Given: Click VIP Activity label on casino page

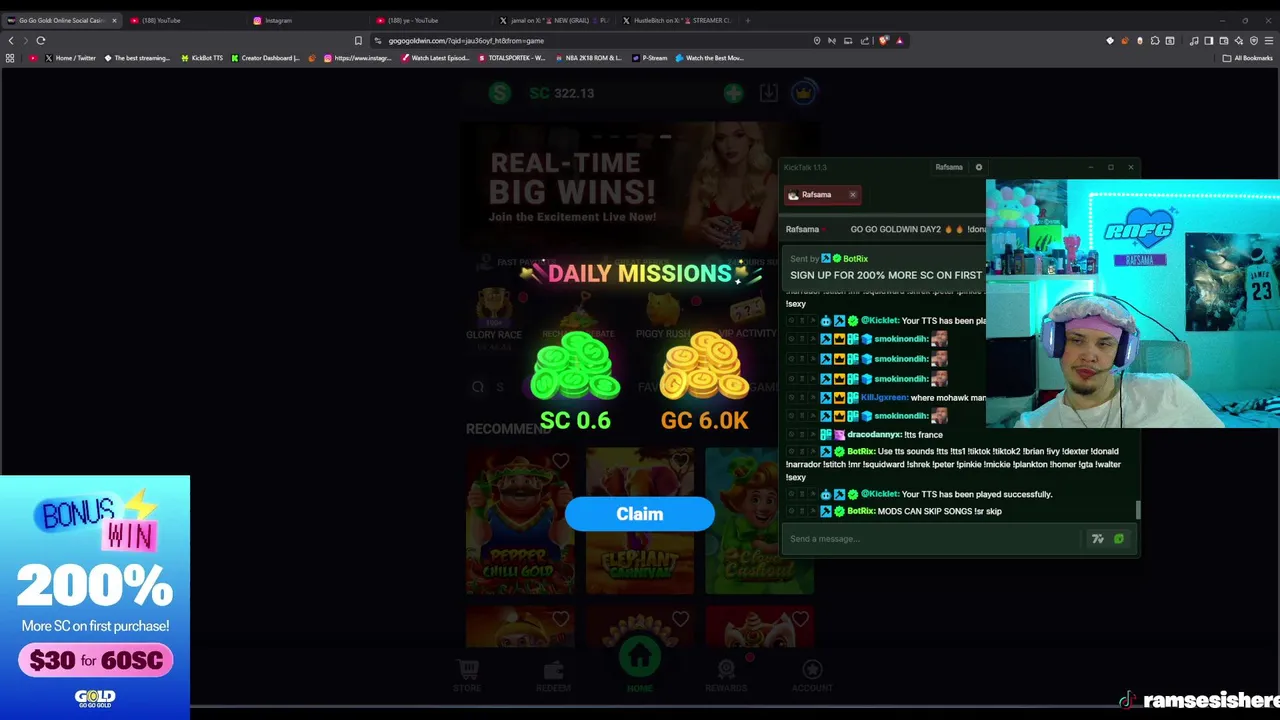Looking at the screenshot, I should [x=747, y=334].
